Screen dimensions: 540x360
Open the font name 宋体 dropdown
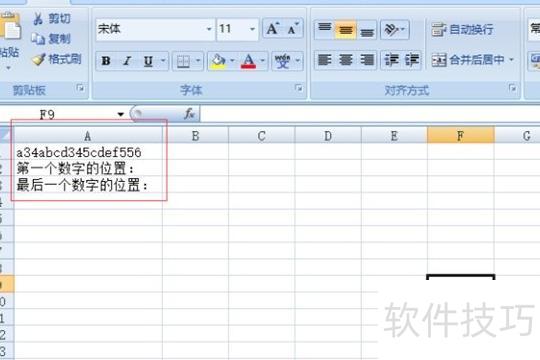pos(209,29)
